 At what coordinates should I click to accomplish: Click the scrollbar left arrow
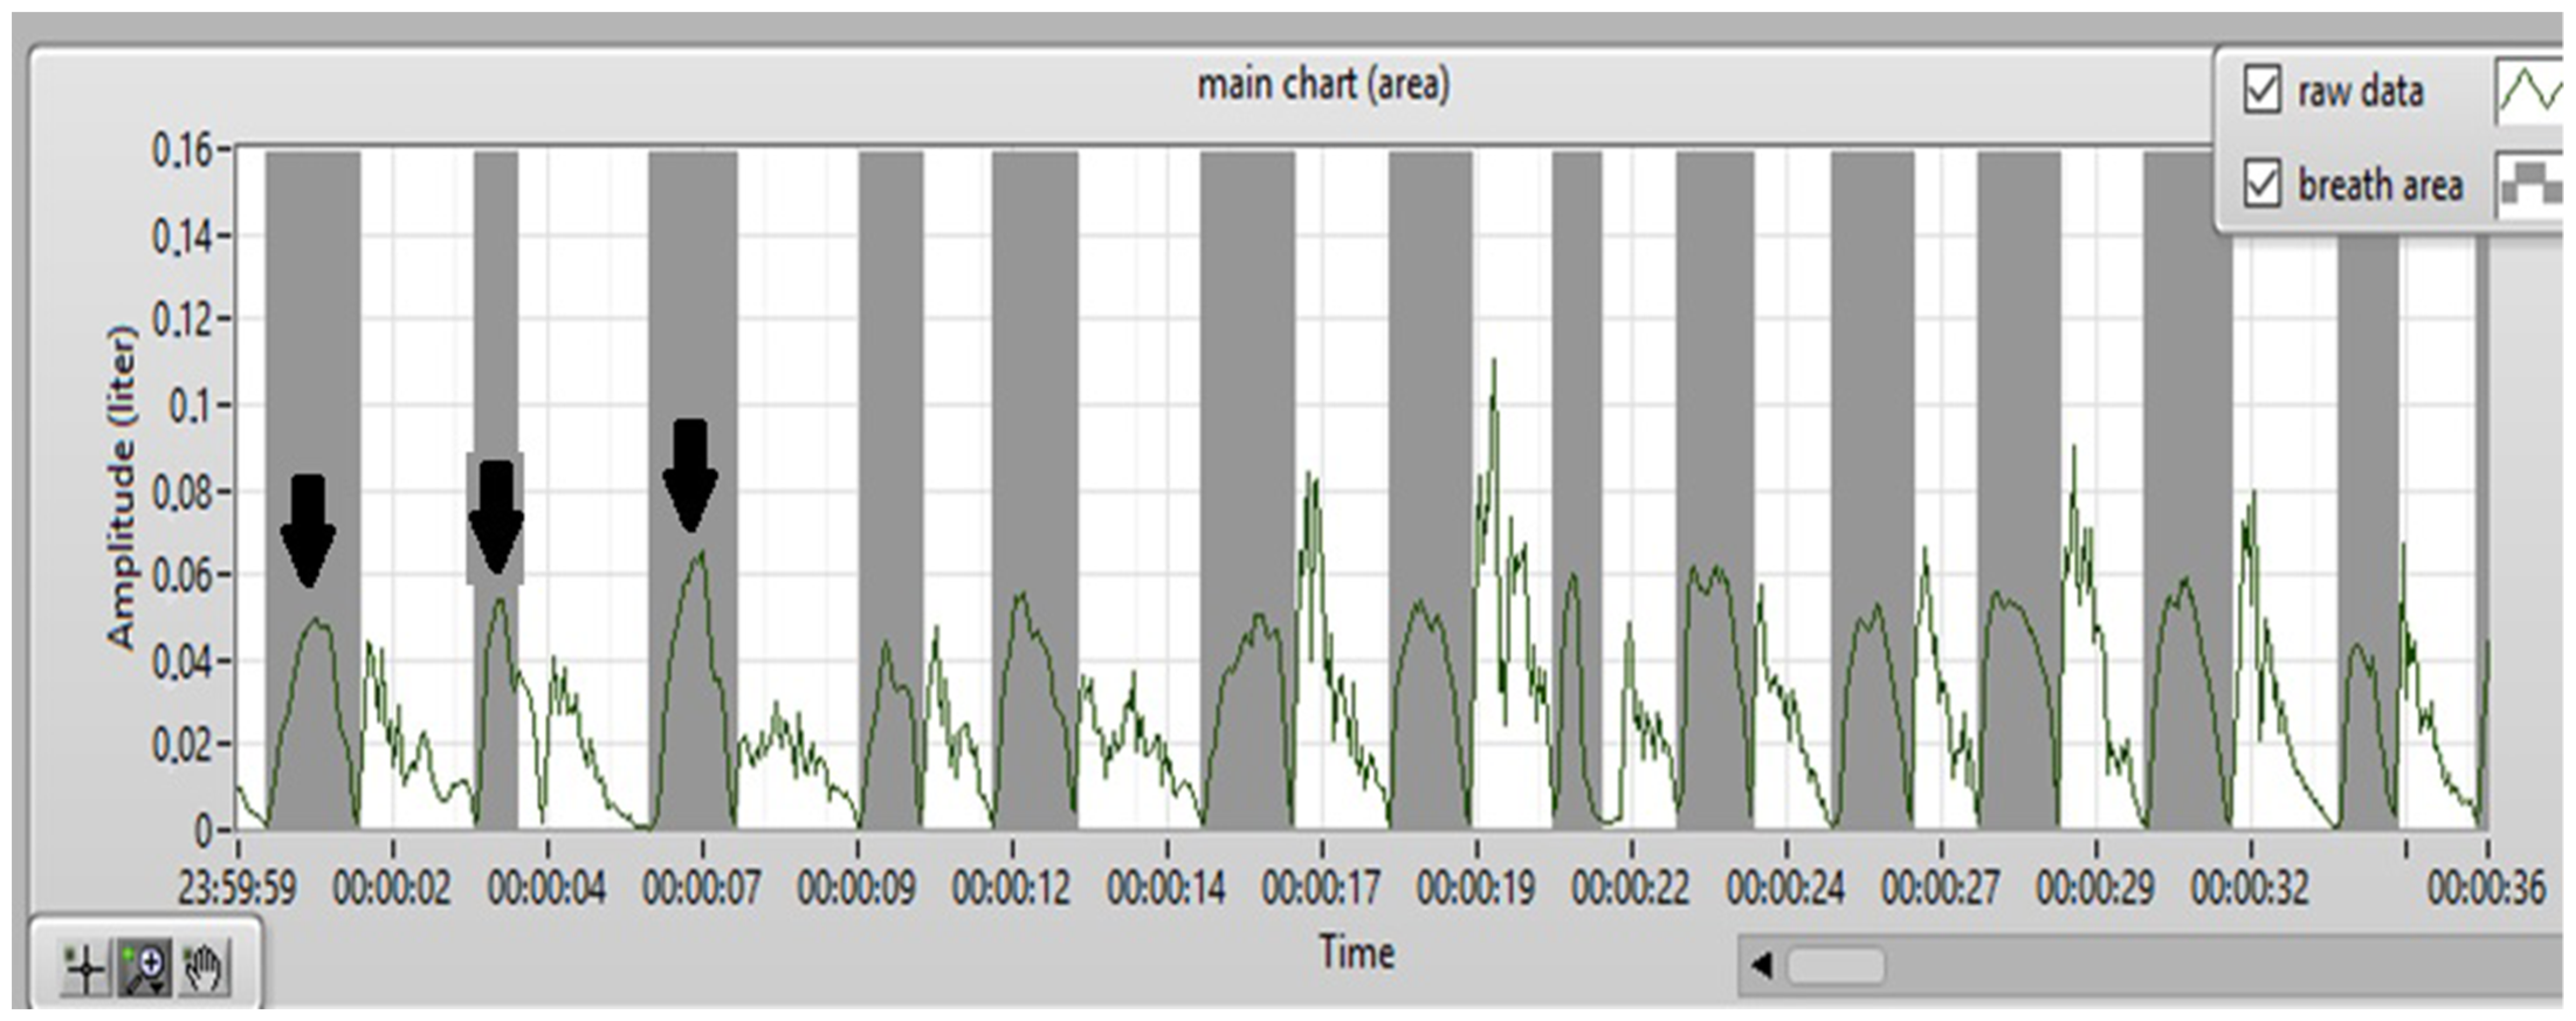click(x=1762, y=966)
